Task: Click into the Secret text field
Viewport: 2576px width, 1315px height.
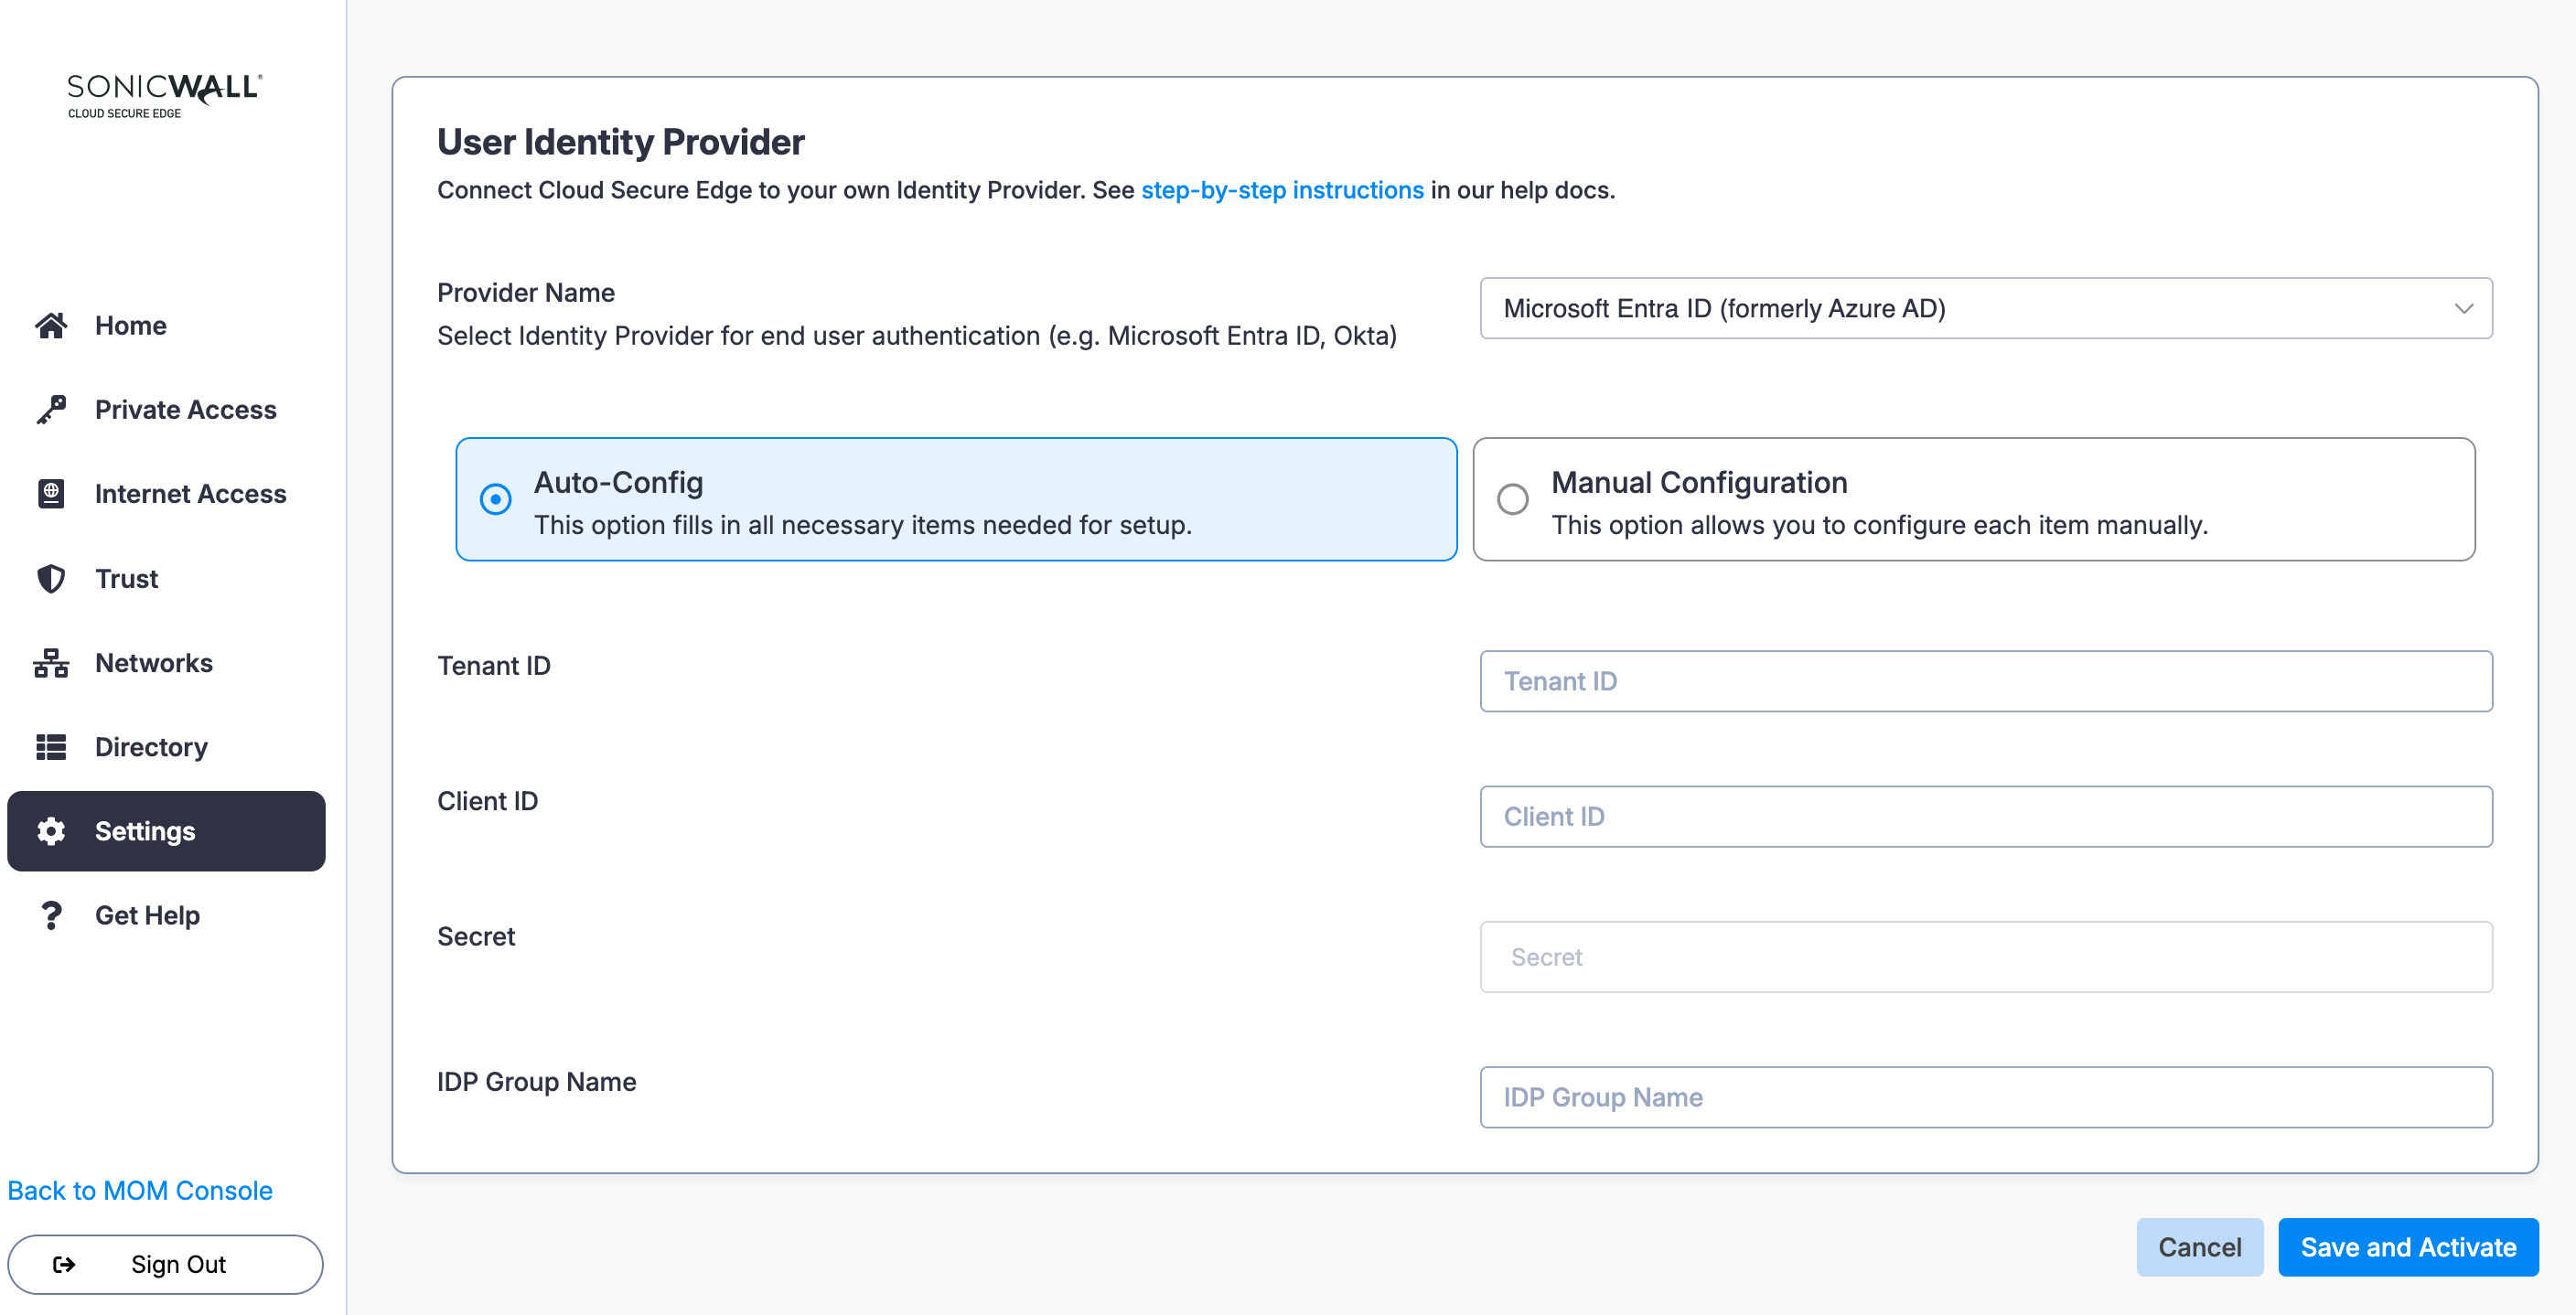Action: coord(1985,957)
